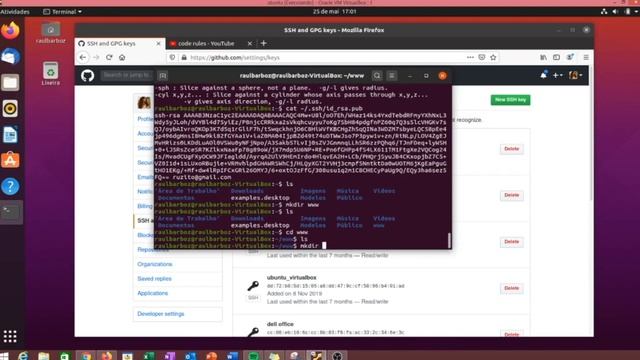
Task: Launch LibreOffice Writer from the dock
Action: click(x=10, y=135)
